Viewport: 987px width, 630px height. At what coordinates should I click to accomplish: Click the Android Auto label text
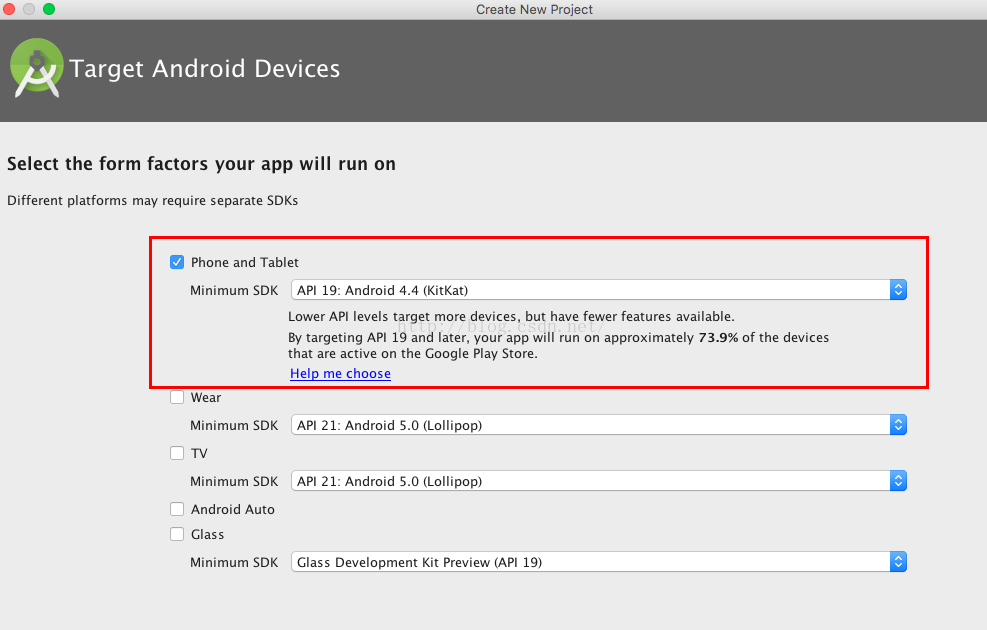232,509
